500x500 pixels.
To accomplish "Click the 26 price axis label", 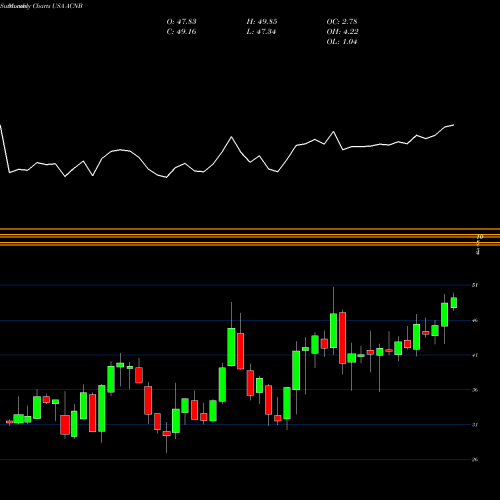I will point(475,459).
